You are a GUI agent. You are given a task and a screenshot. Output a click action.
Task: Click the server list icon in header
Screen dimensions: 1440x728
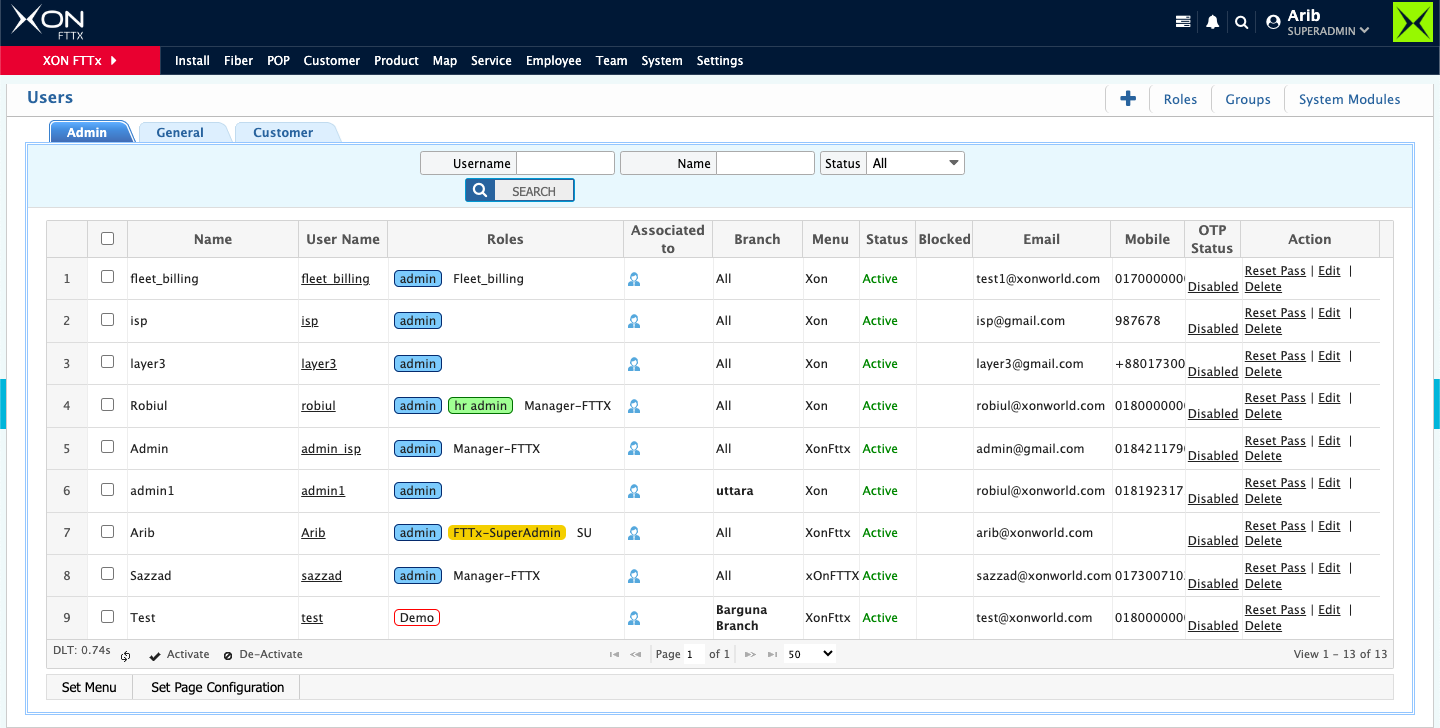[x=1183, y=22]
